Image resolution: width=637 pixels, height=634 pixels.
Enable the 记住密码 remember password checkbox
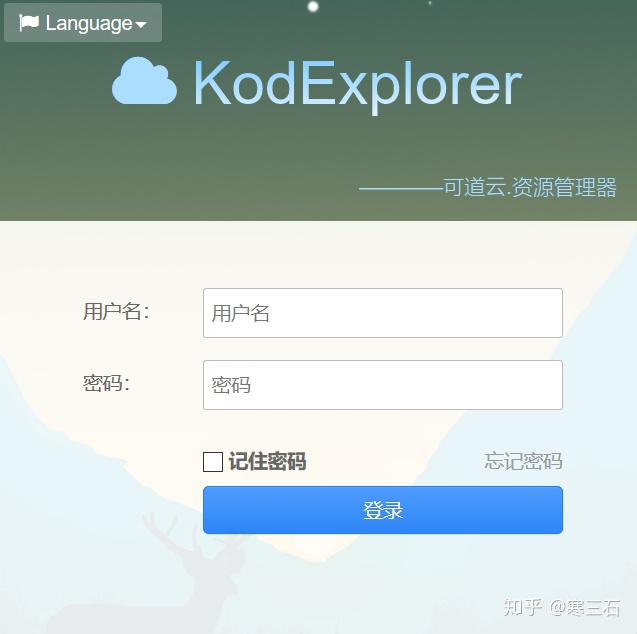pos(213,462)
